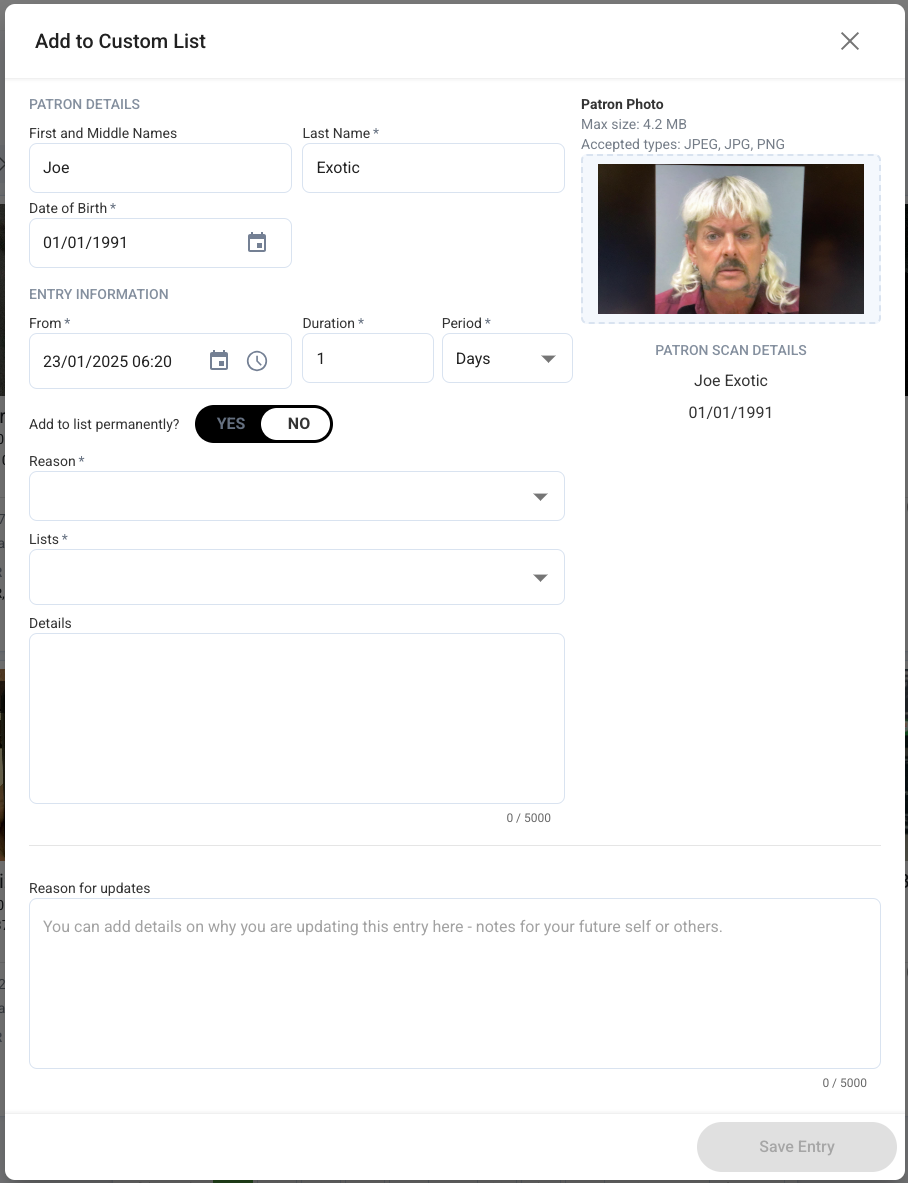Screen dimensions: 908x1183
Task: Click the Save Entry button
Action: pos(796,1146)
